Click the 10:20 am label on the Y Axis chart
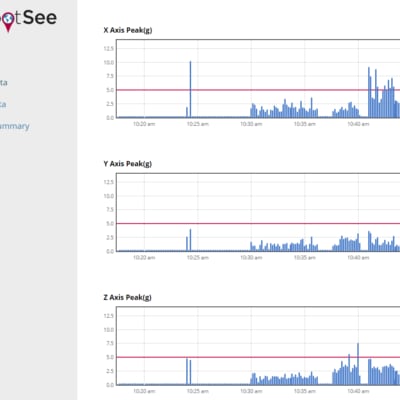 click(144, 258)
